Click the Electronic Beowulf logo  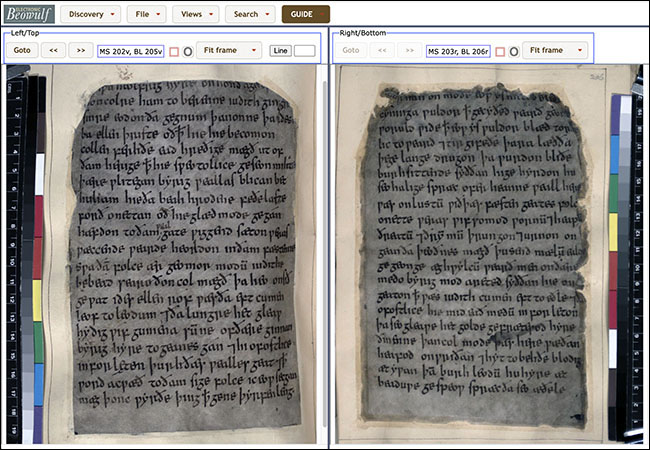click(x=29, y=14)
